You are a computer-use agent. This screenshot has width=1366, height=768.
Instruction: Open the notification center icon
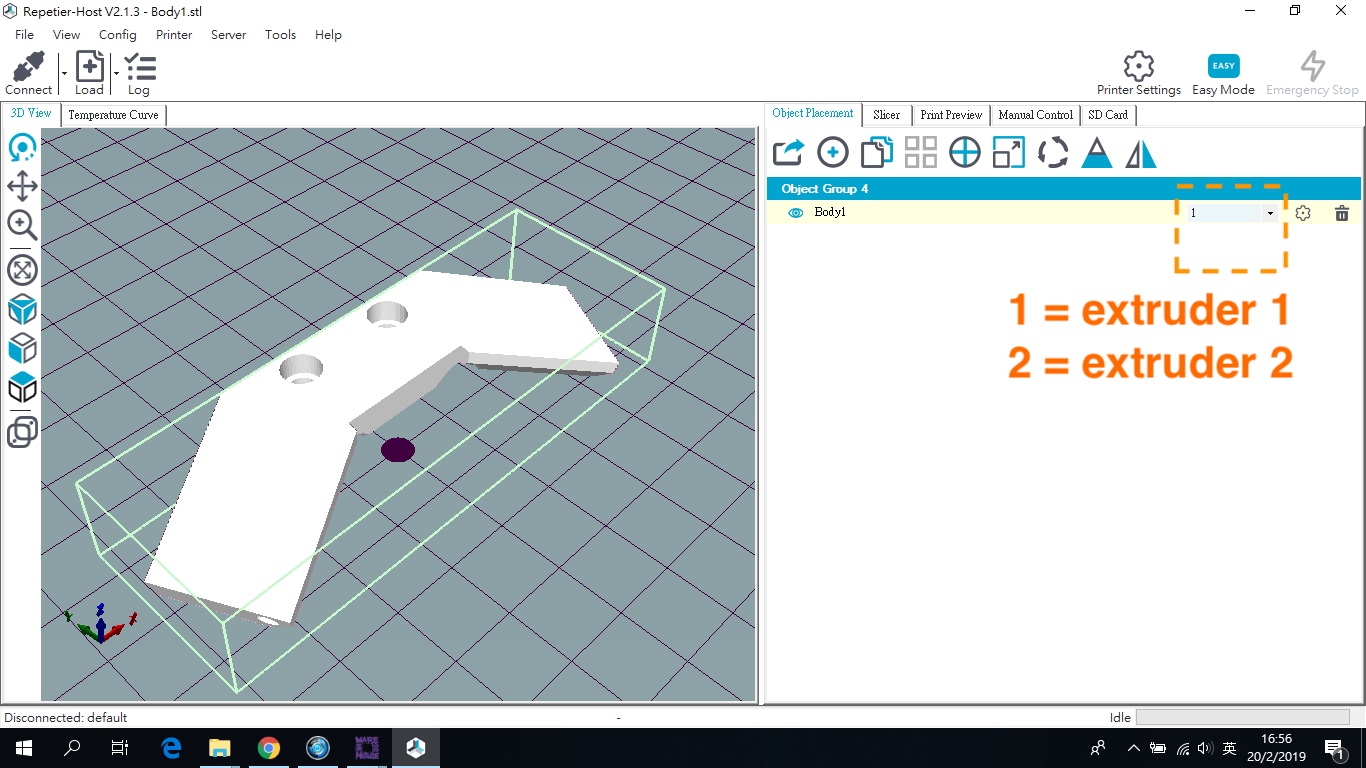[1333, 748]
